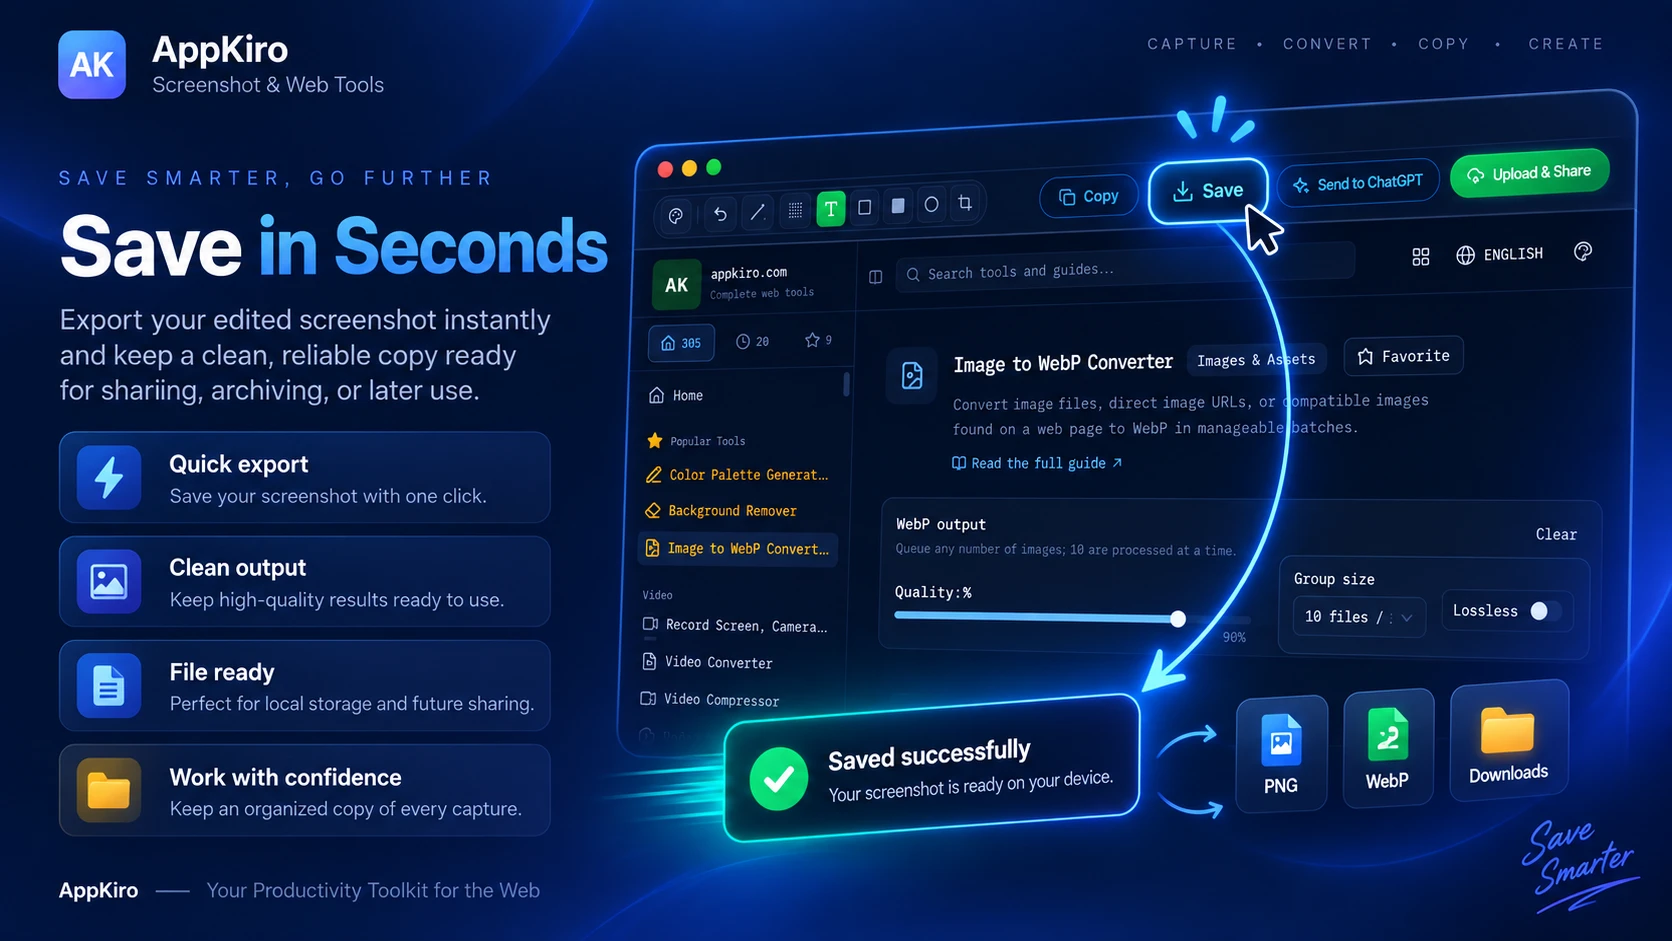Click the help icon beside ENGLISH

pyautogui.click(x=1583, y=252)
